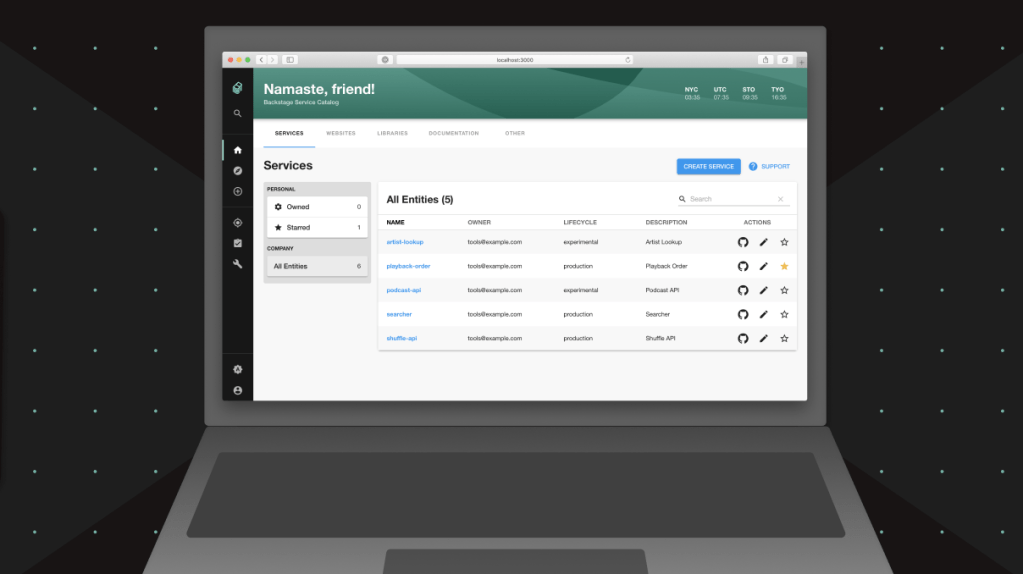The image size is (1023, 574).
Task: Unstar the playback-order entity
Action: [784, 266]
